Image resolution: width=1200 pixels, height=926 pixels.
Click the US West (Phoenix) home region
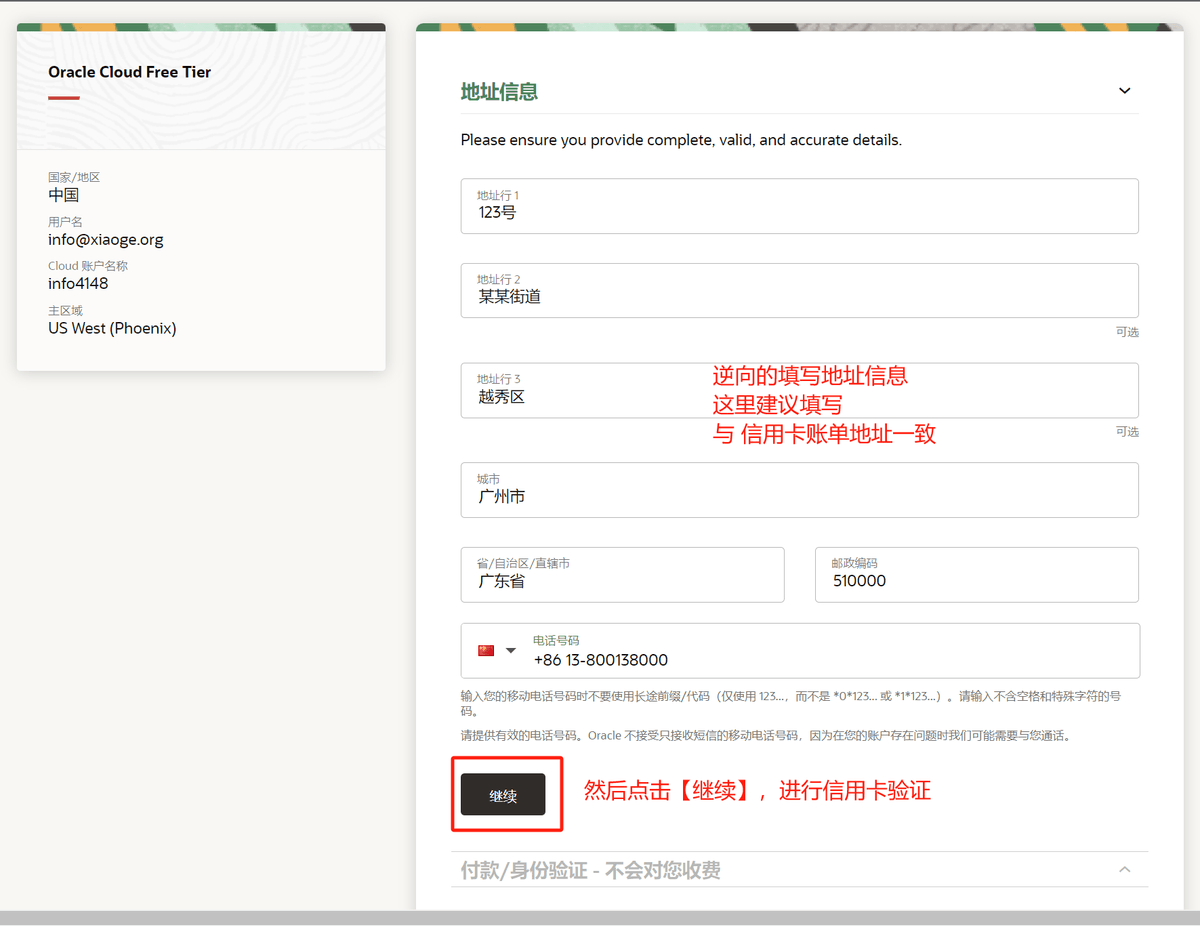(112, 328)
